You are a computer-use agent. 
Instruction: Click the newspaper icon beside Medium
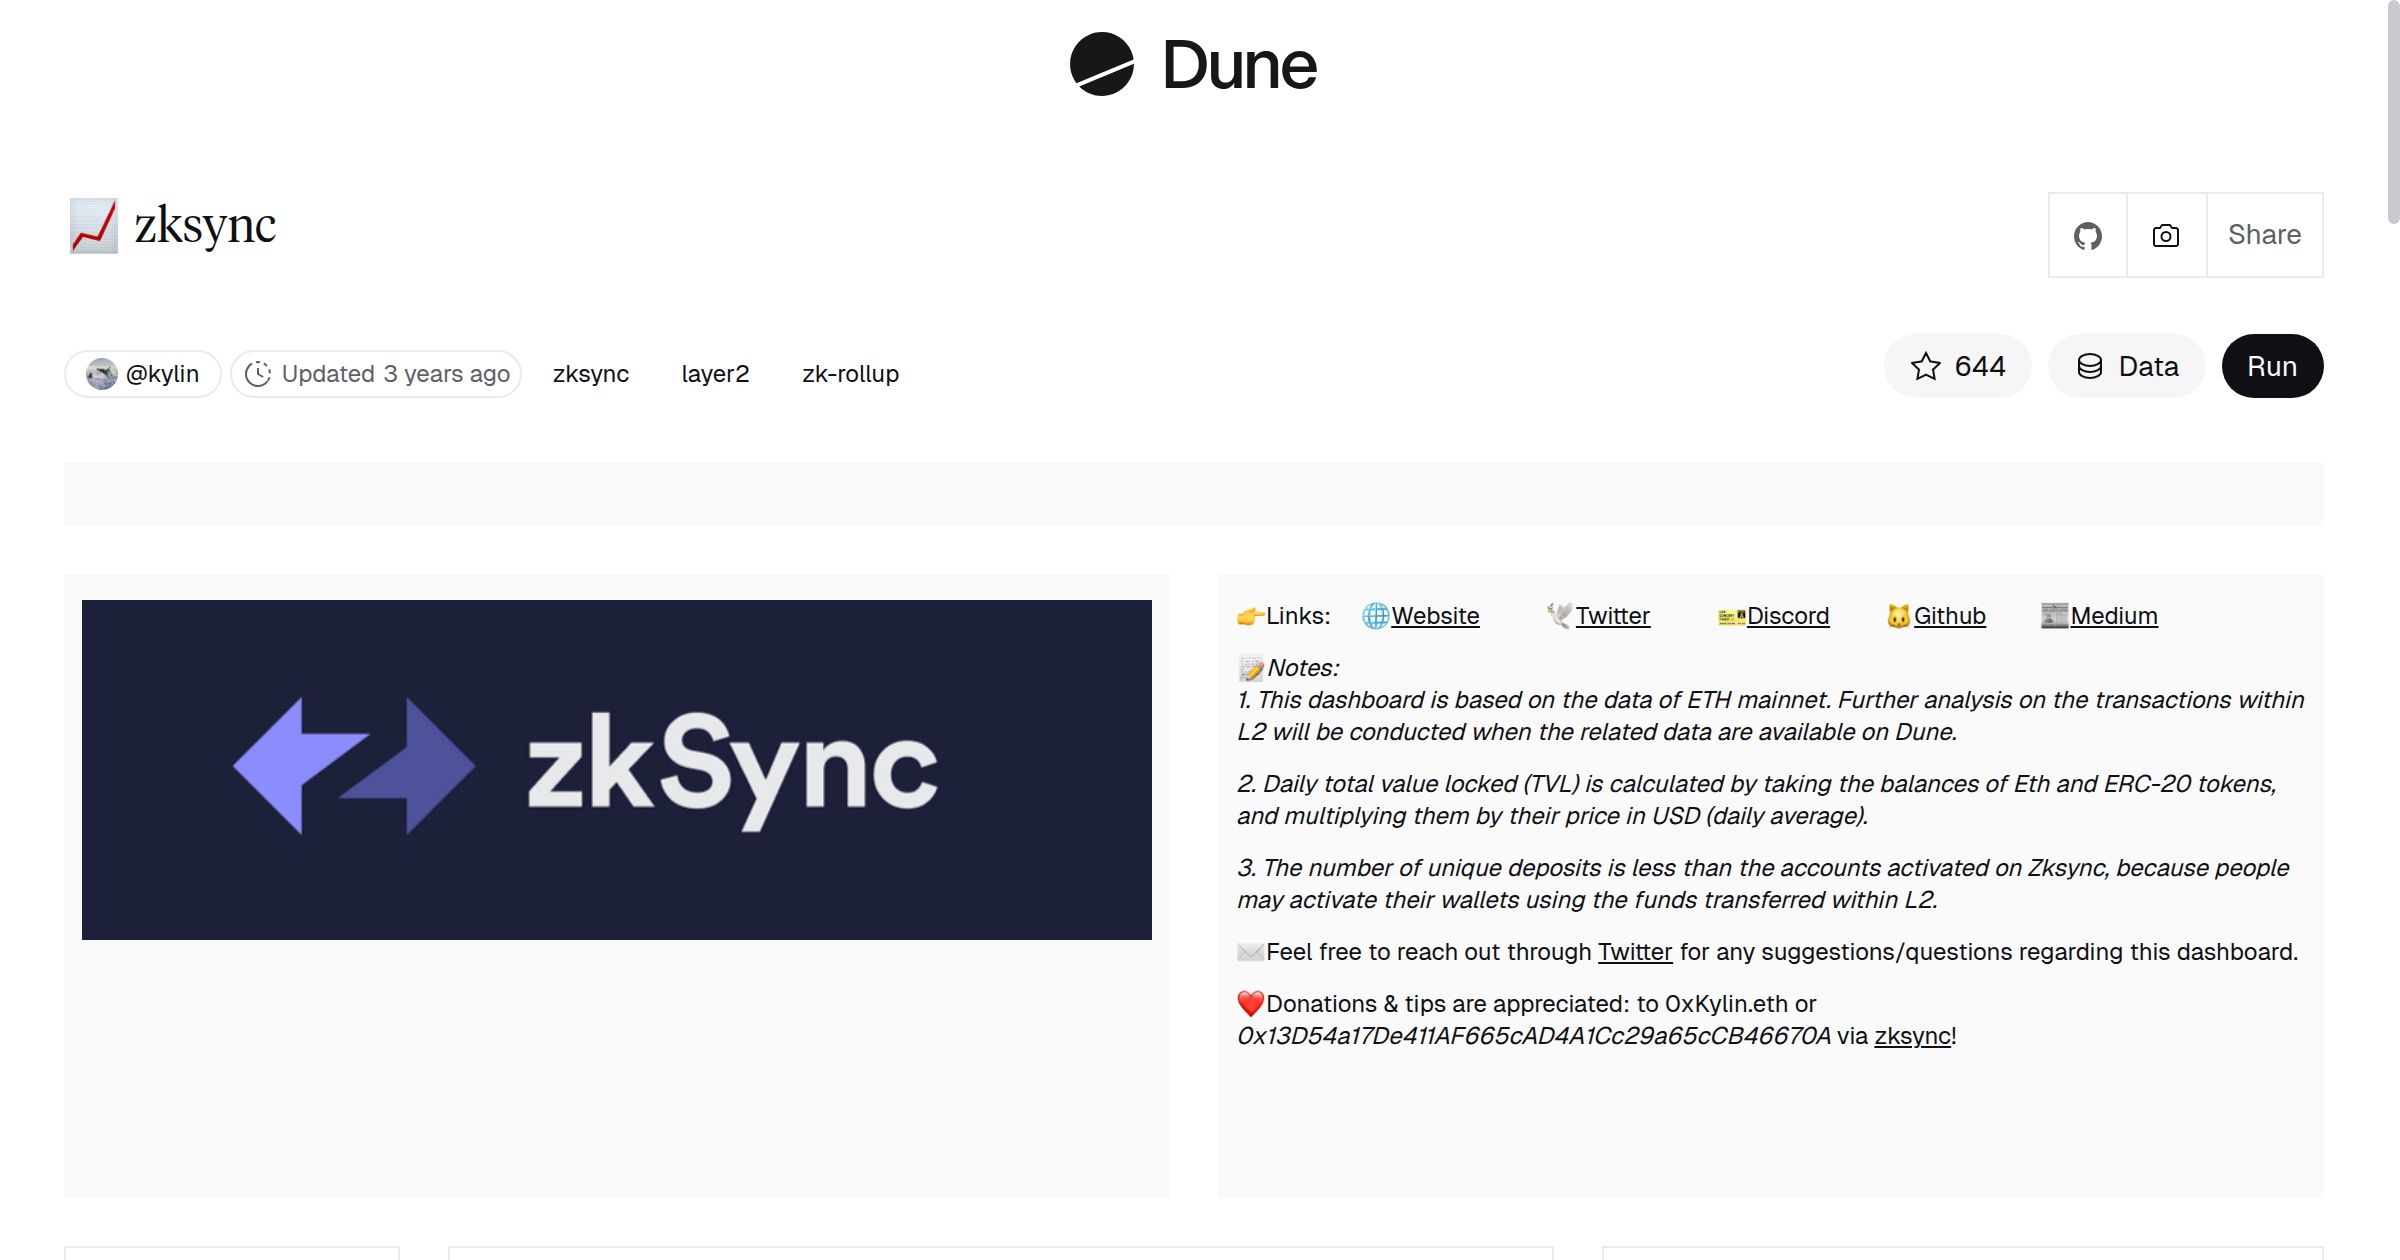point(2055,616)
